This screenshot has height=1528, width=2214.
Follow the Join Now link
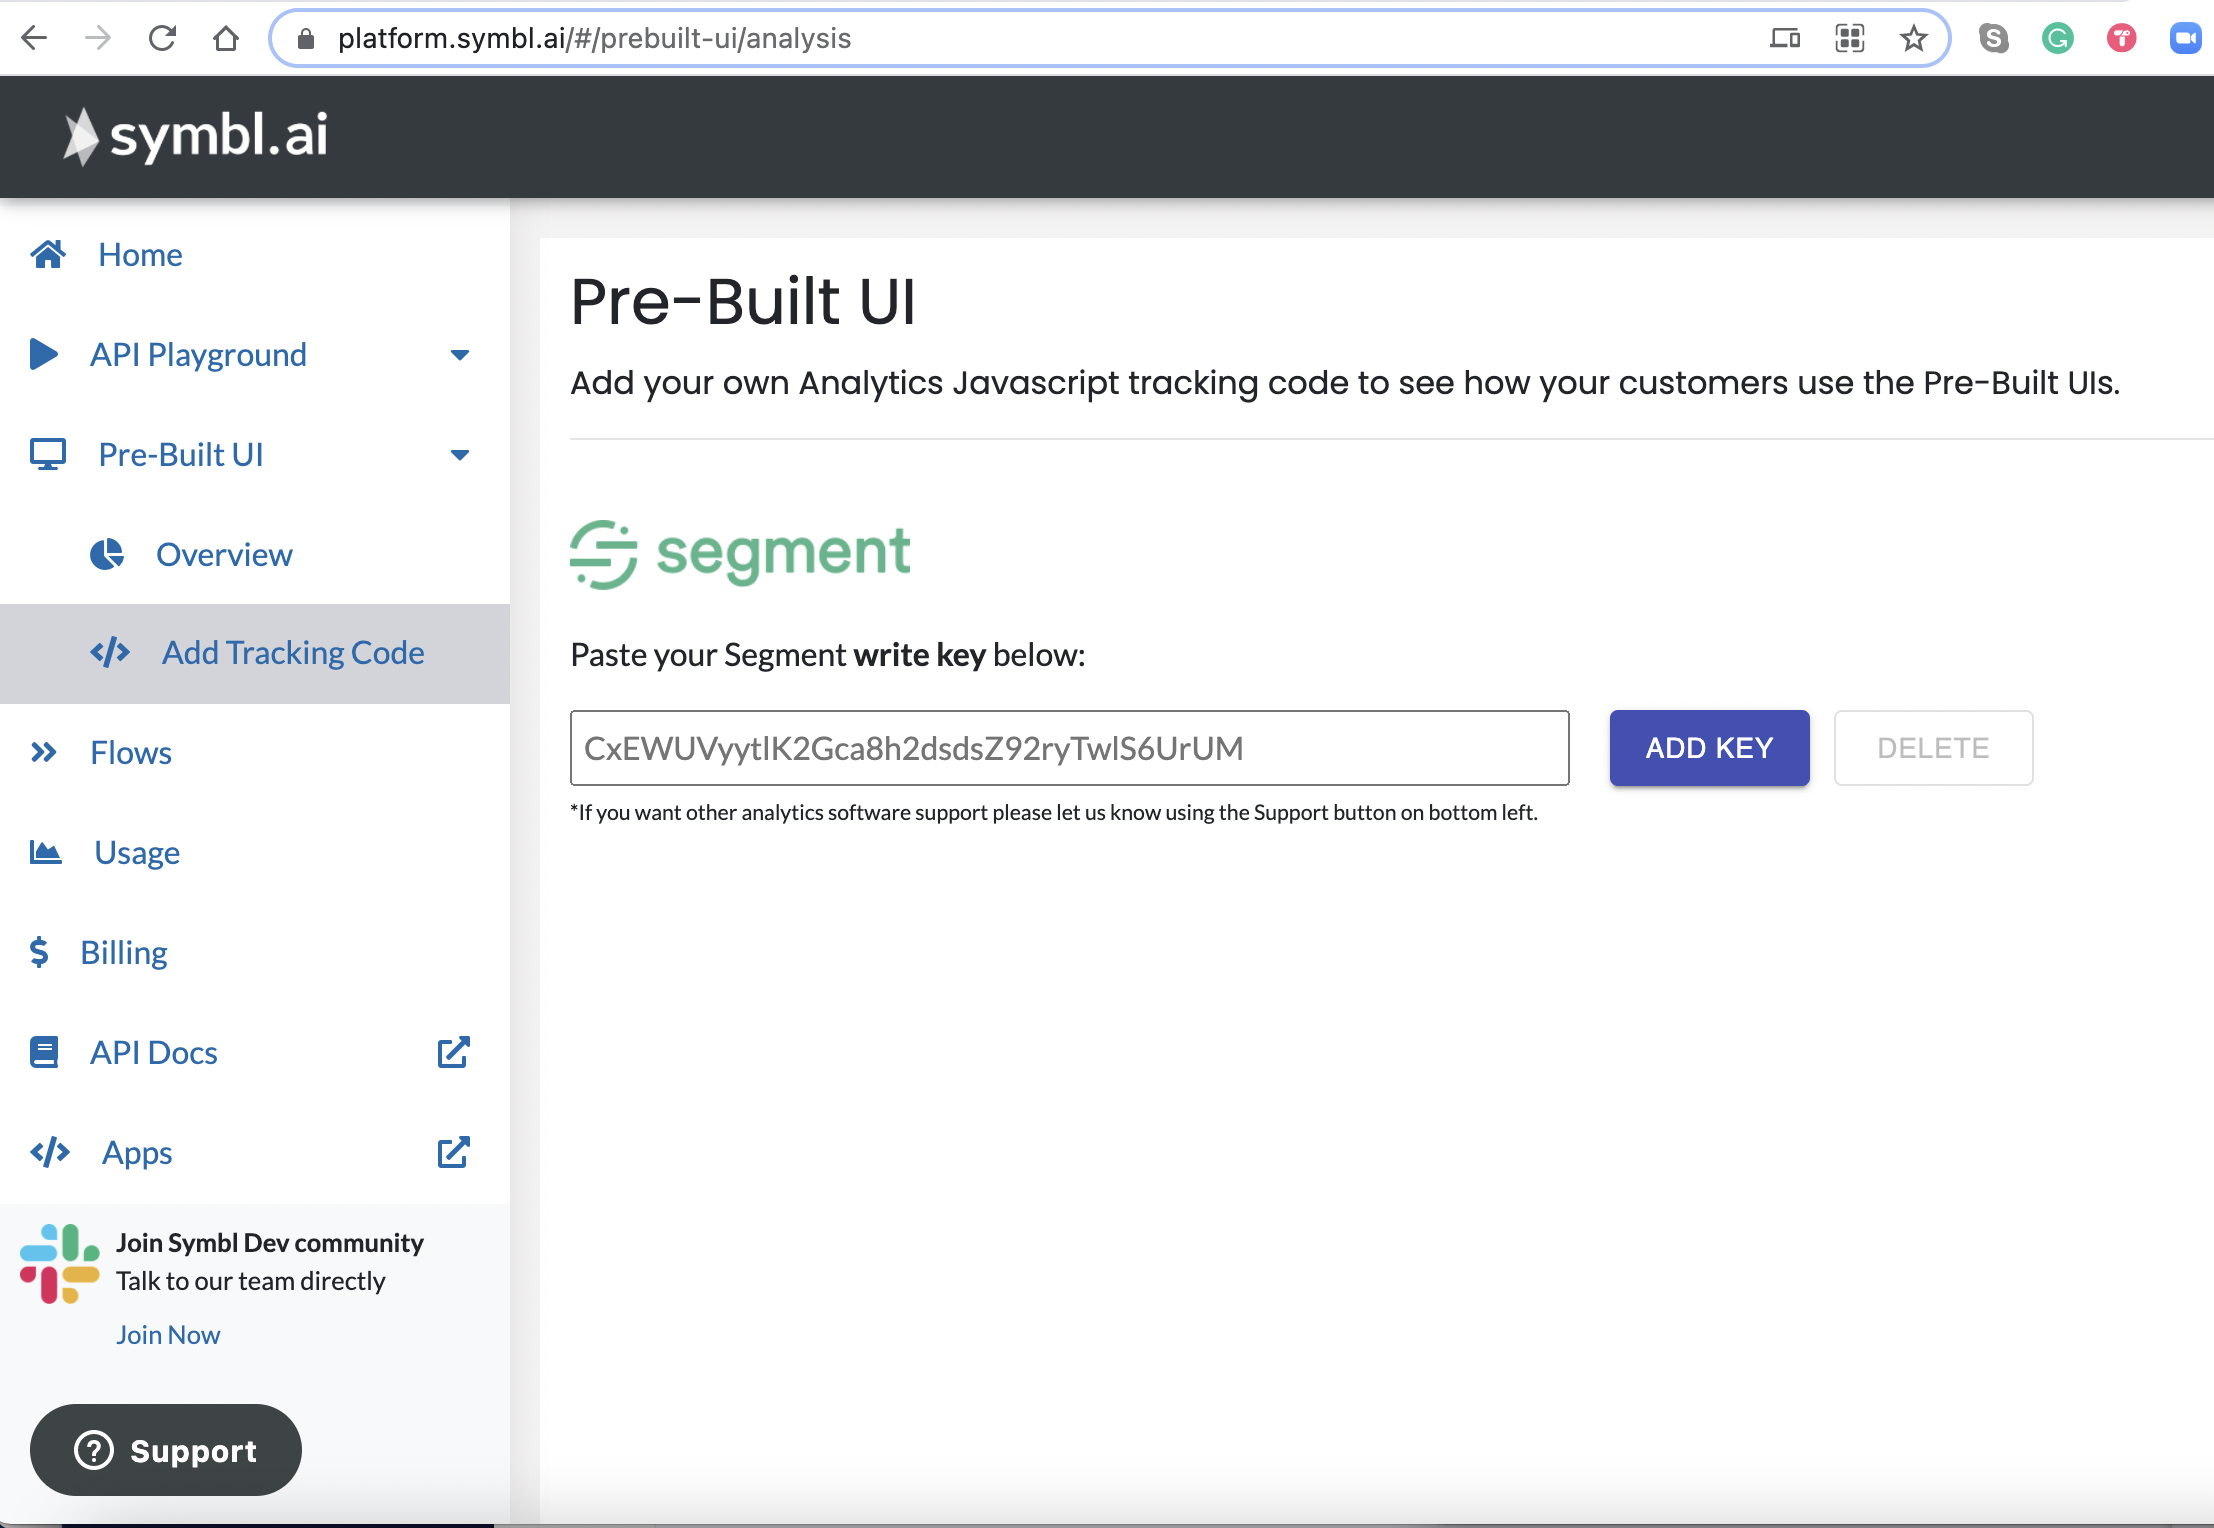tap(168, 1335)
